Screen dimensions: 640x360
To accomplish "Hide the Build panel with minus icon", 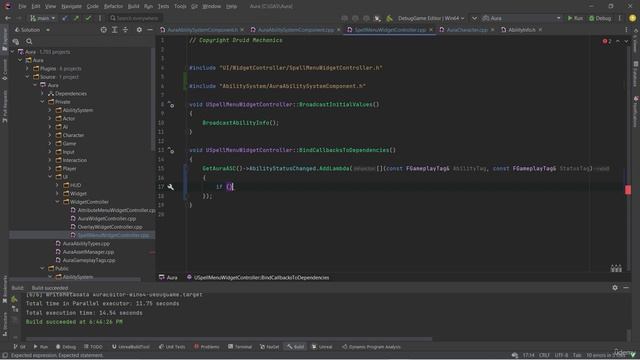I will coord(626,288).
